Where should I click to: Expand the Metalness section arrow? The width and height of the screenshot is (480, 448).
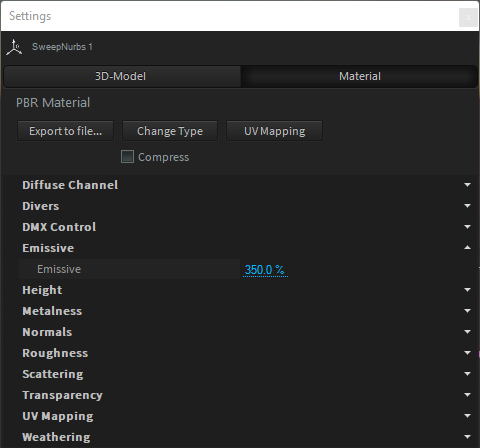tap(467, 311)
